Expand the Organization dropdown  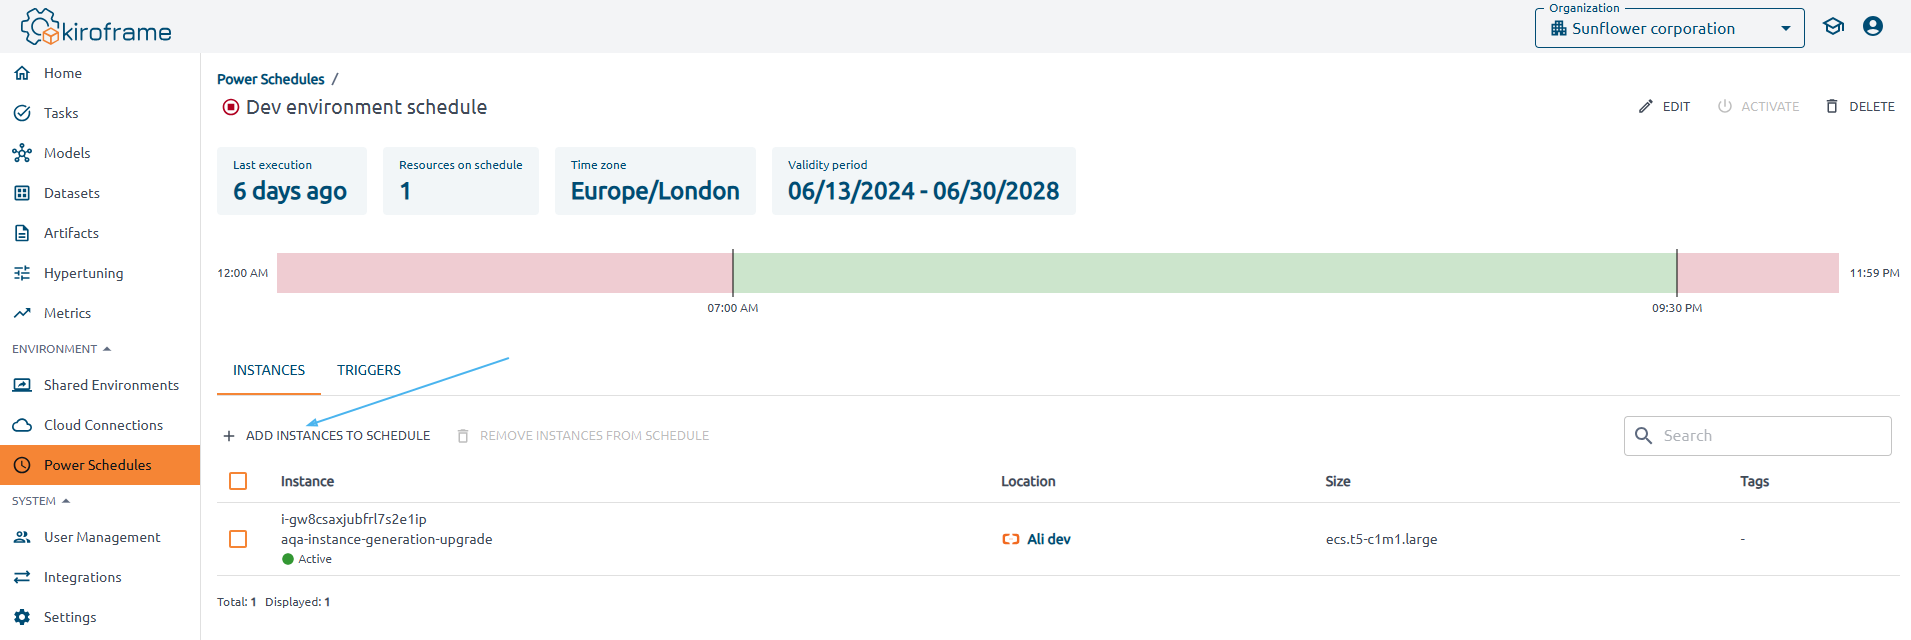[1786, 28]
